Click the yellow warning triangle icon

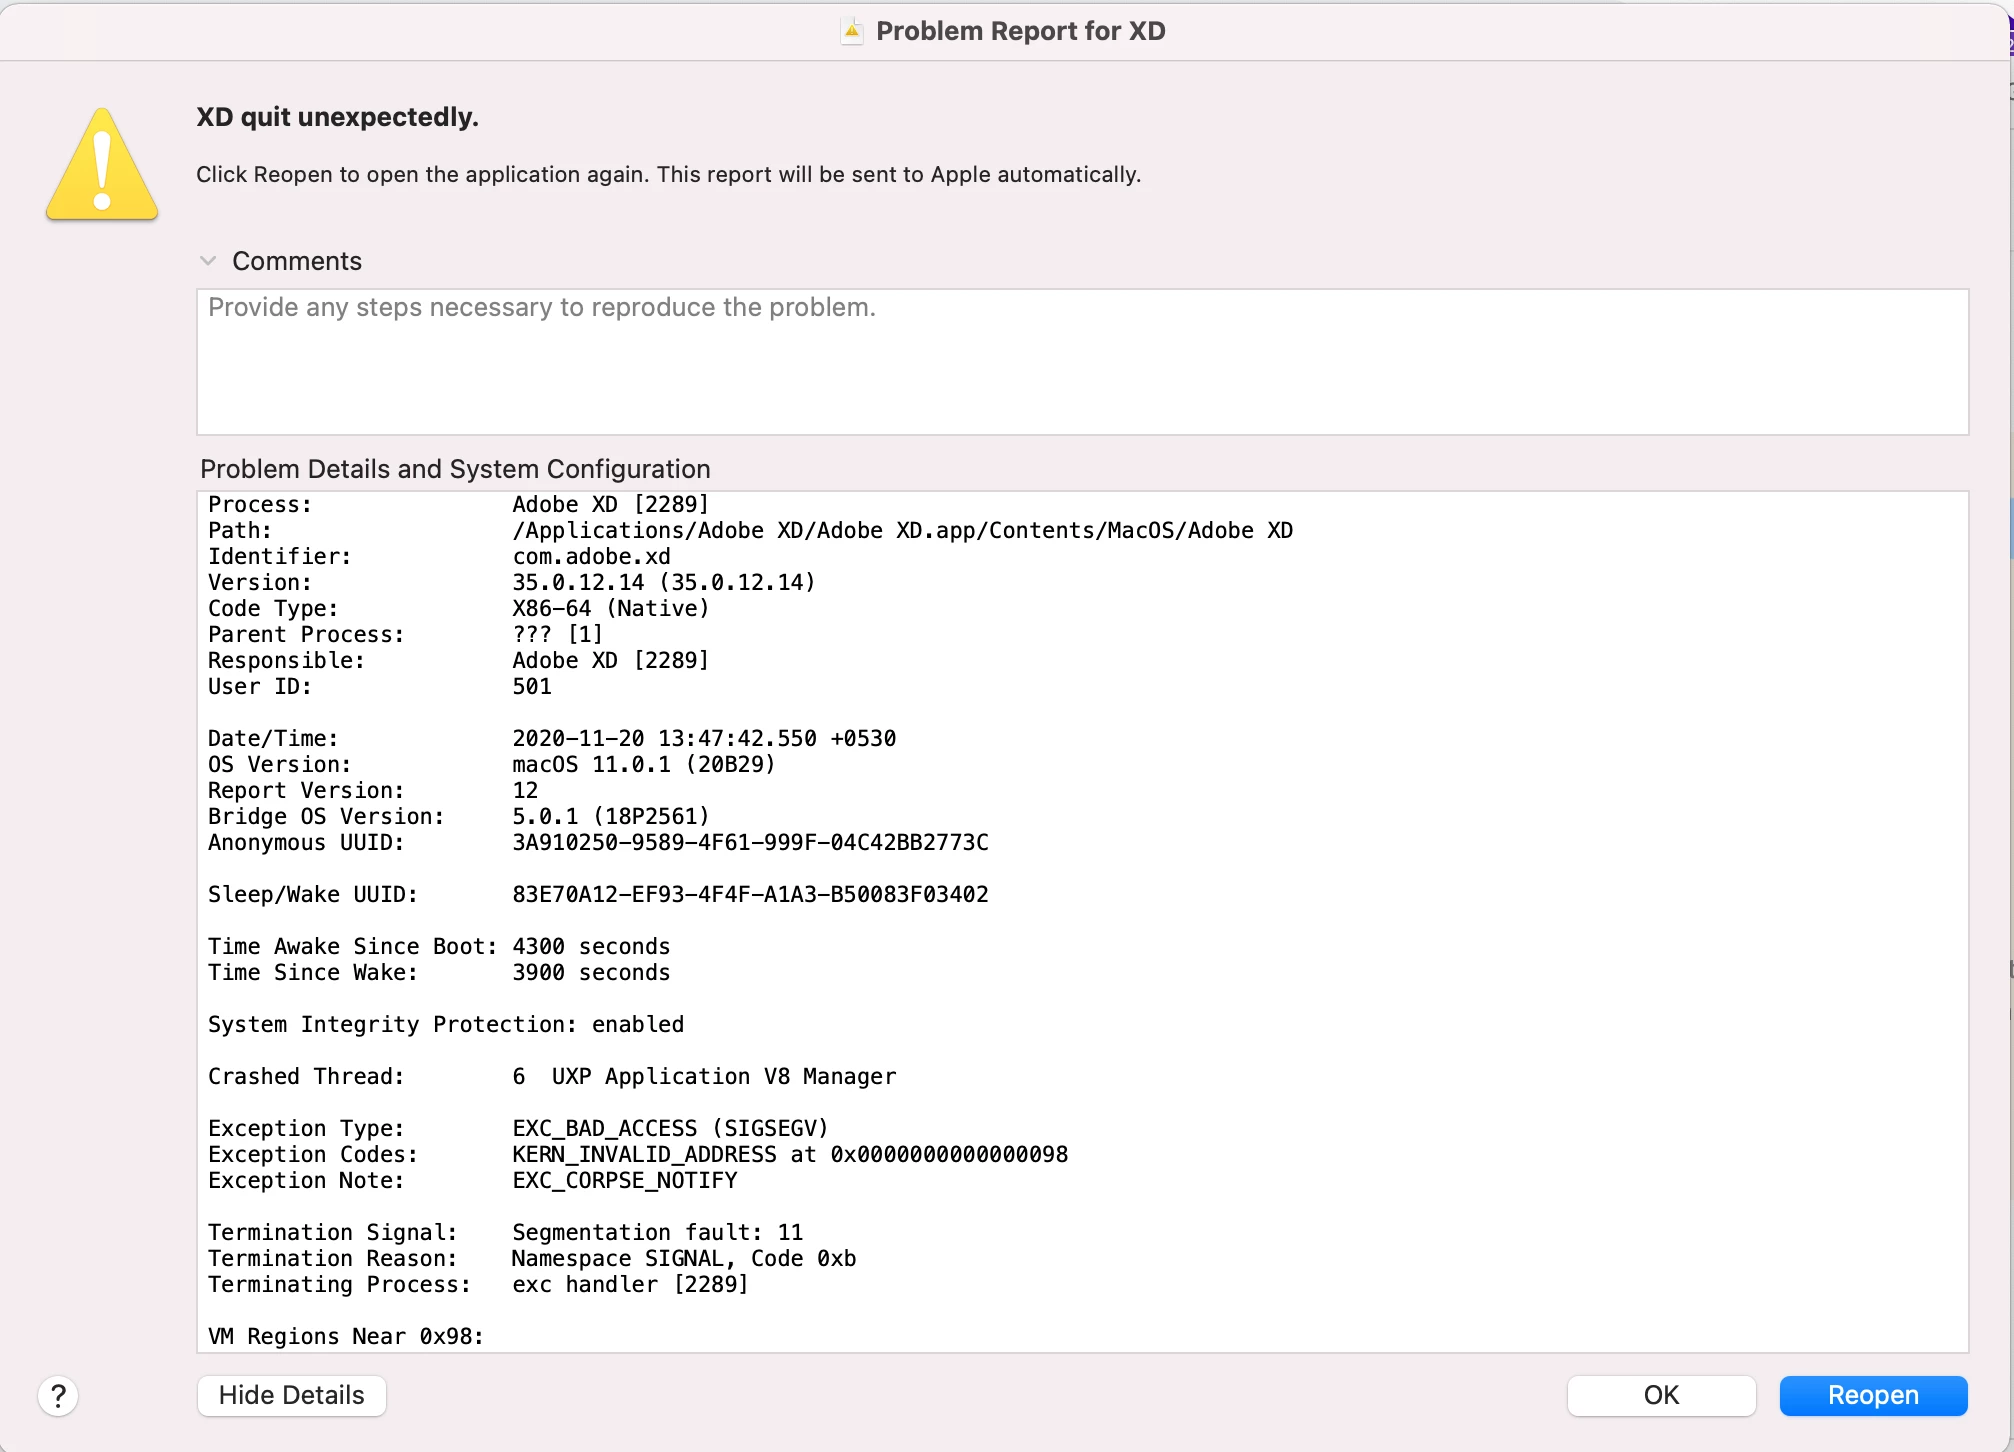[102, 166]
